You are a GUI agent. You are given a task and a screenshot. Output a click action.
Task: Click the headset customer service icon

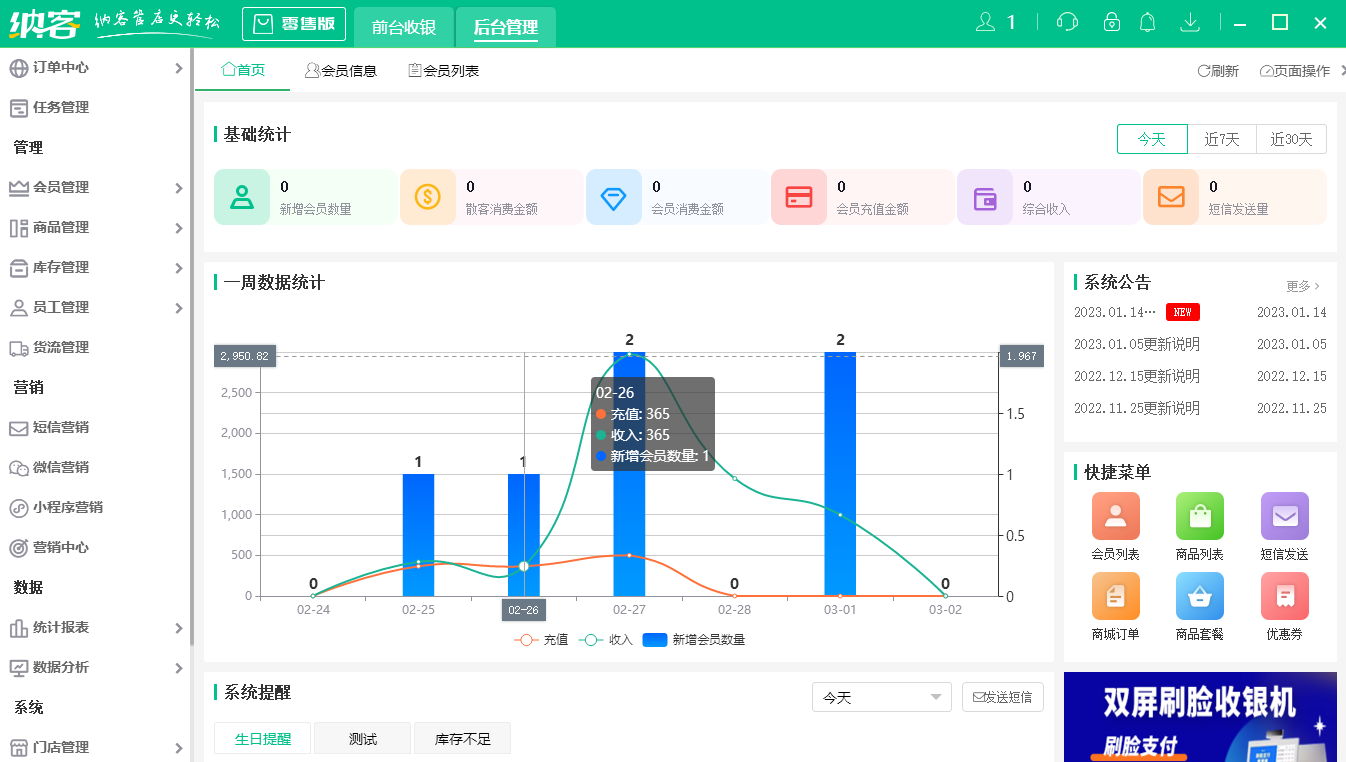point(1067,21)
